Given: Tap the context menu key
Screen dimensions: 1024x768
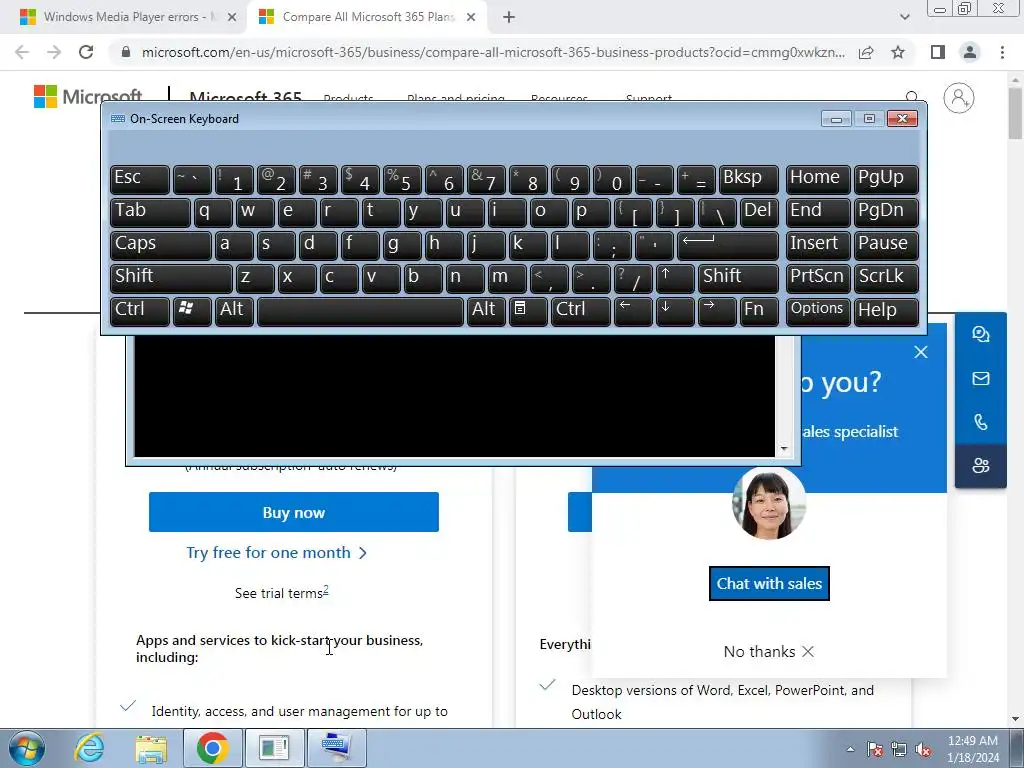Looking at the screenshot, I should tap(528, 311).
